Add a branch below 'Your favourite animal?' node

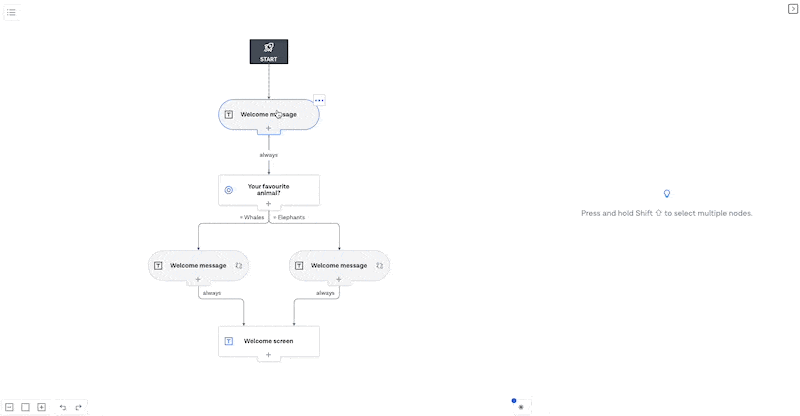[x=268, y=204]
